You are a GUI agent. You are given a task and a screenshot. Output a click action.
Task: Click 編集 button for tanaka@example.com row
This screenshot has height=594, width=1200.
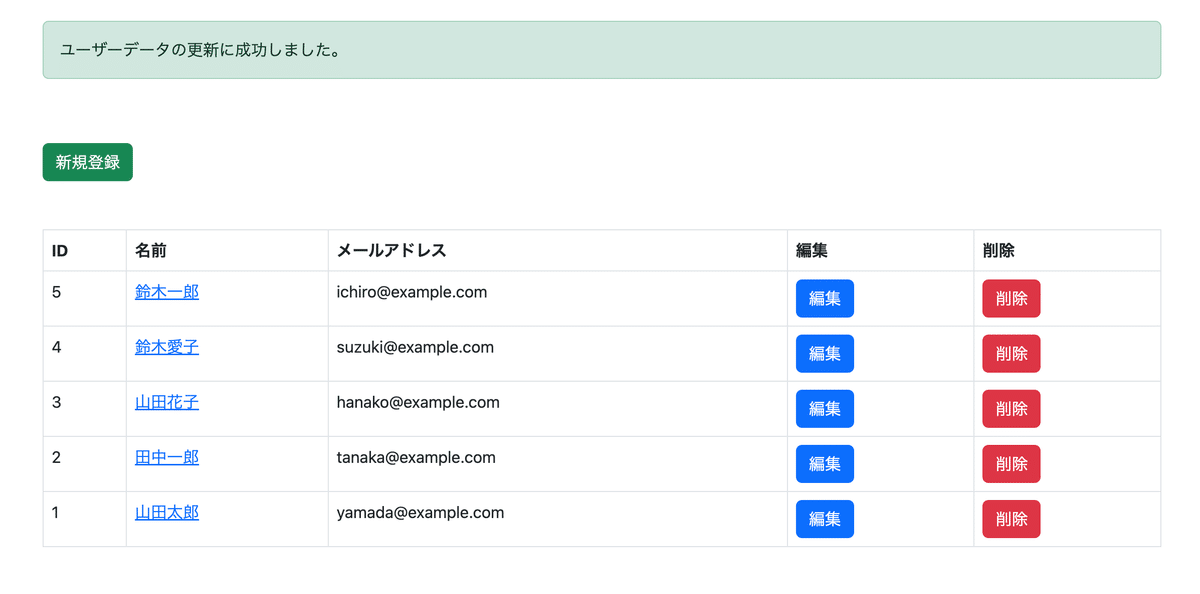coord(825,463)
